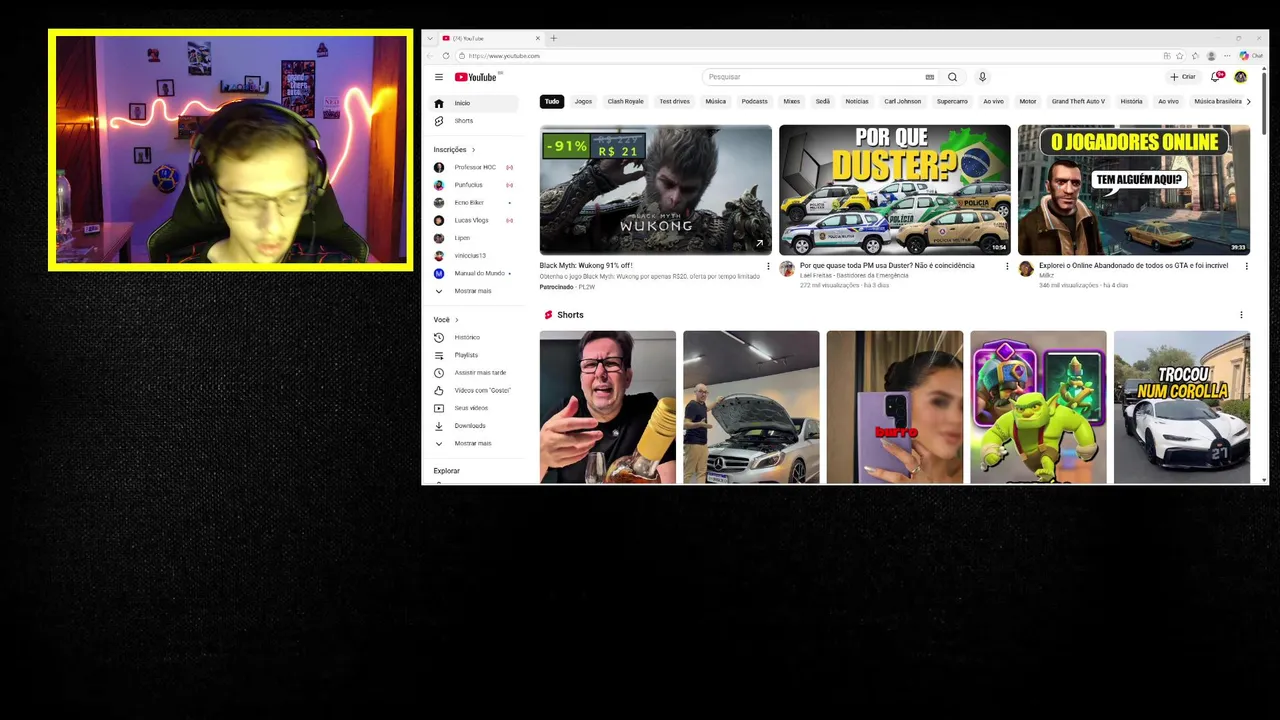Image resolution: width=1280 pixels, height=720 pixels.
Task: Open the browser tab search chevron
Action: coord(430,38)
